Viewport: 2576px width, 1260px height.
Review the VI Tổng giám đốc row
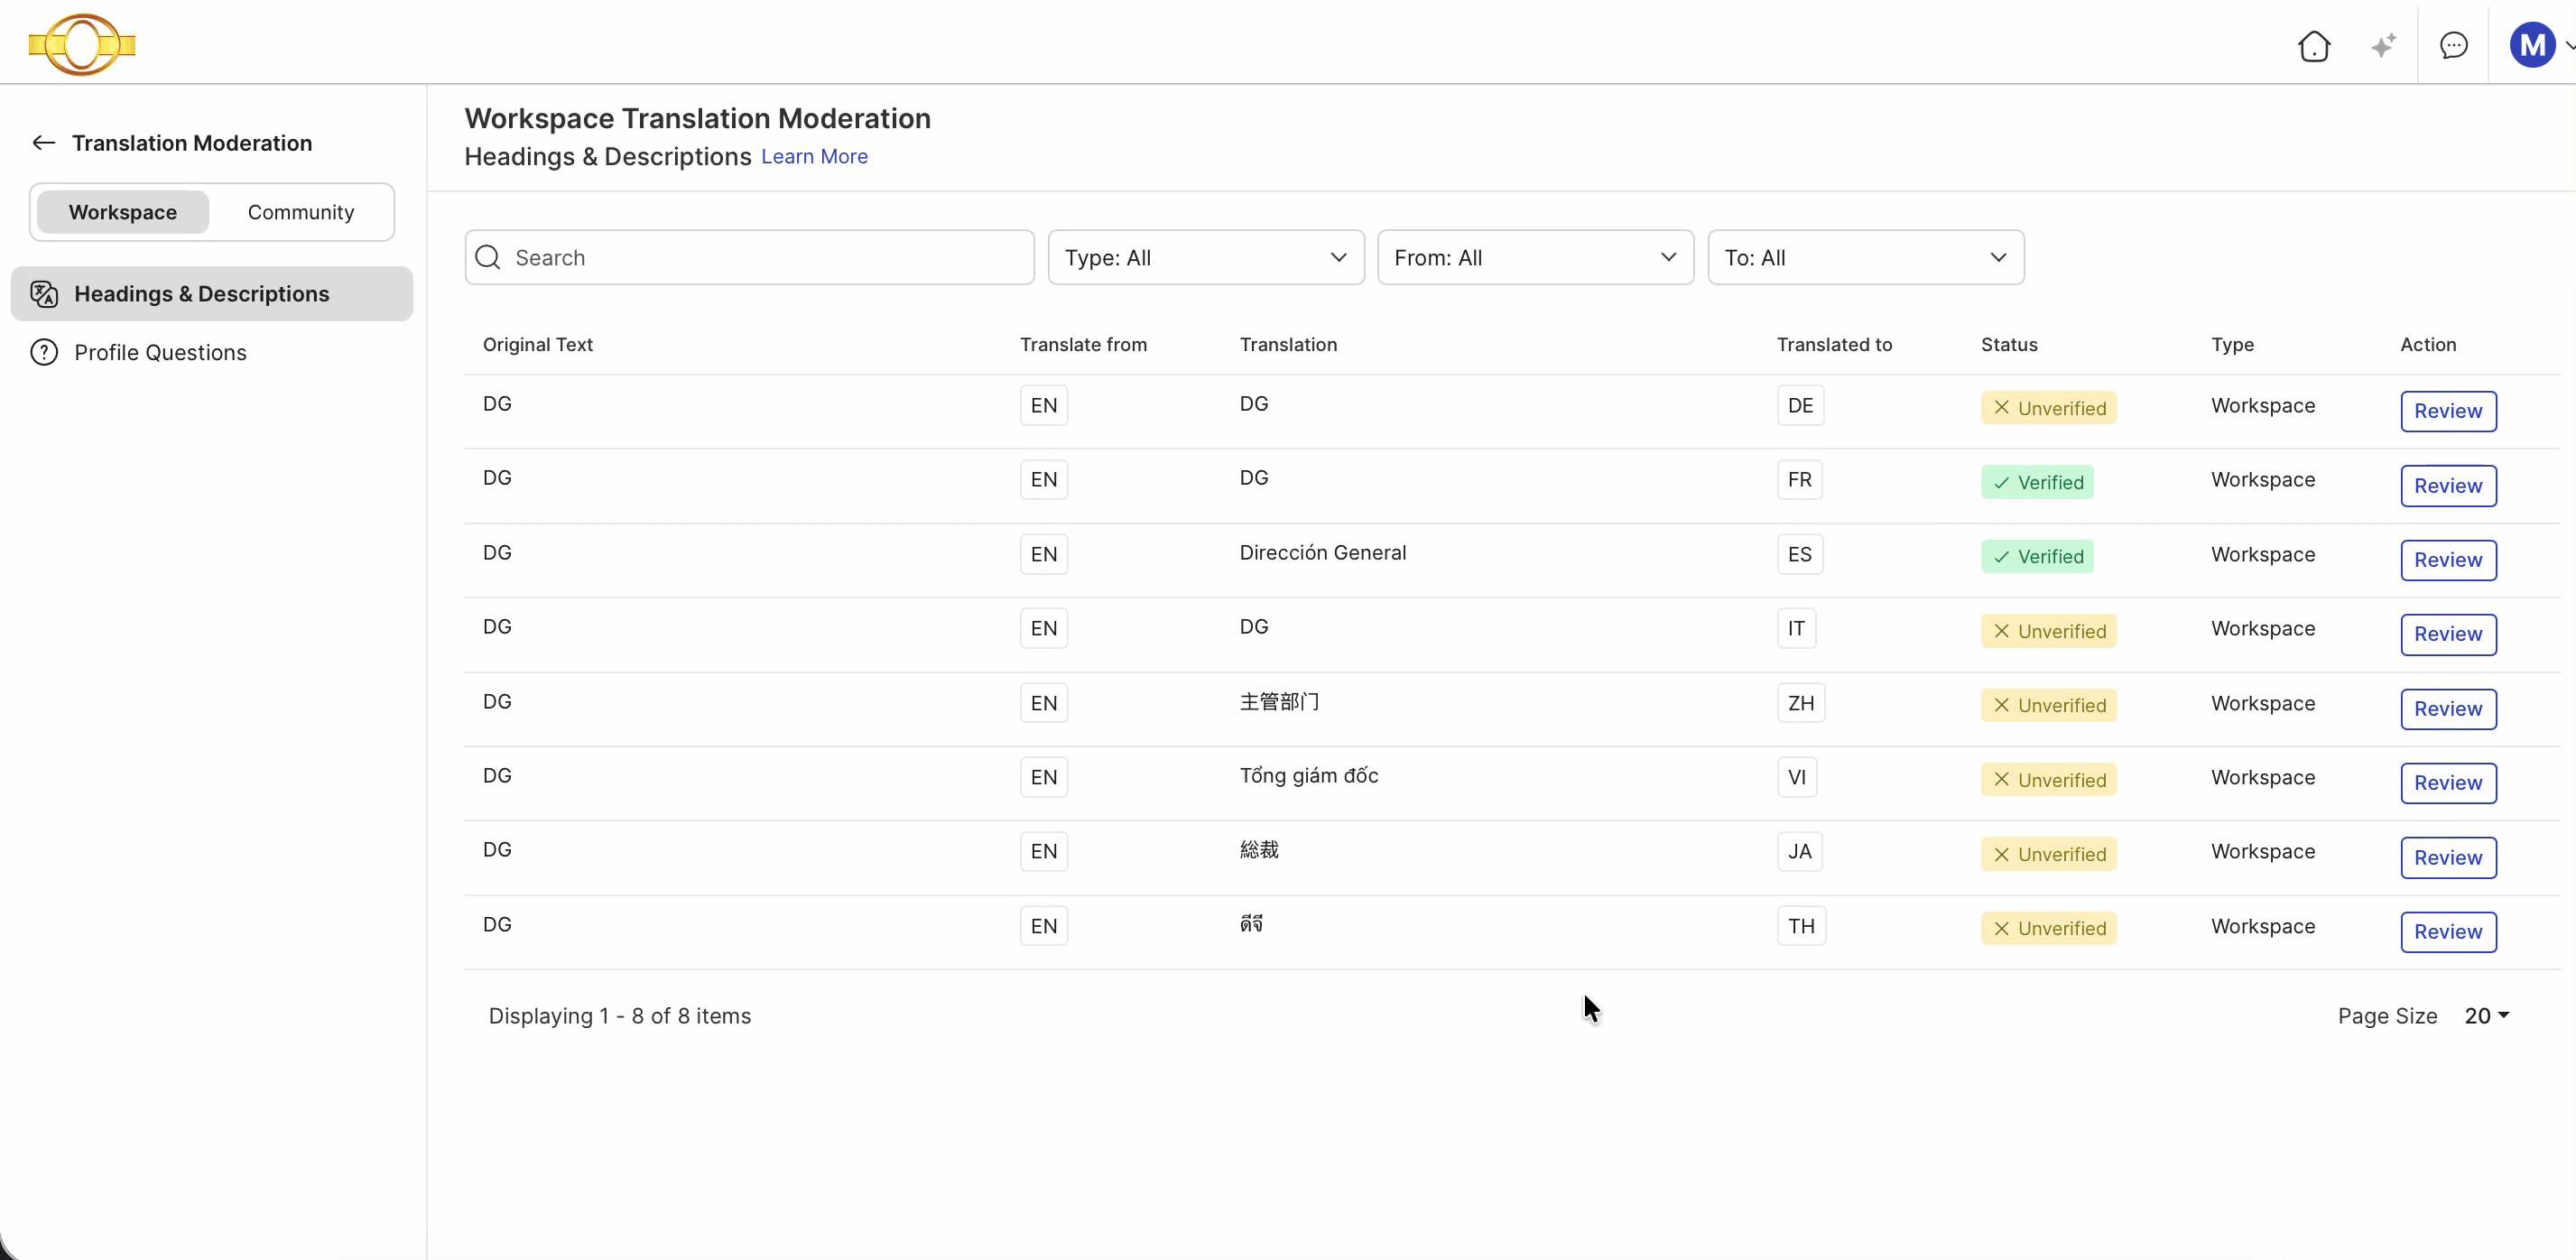click(x=2448, y=783)
